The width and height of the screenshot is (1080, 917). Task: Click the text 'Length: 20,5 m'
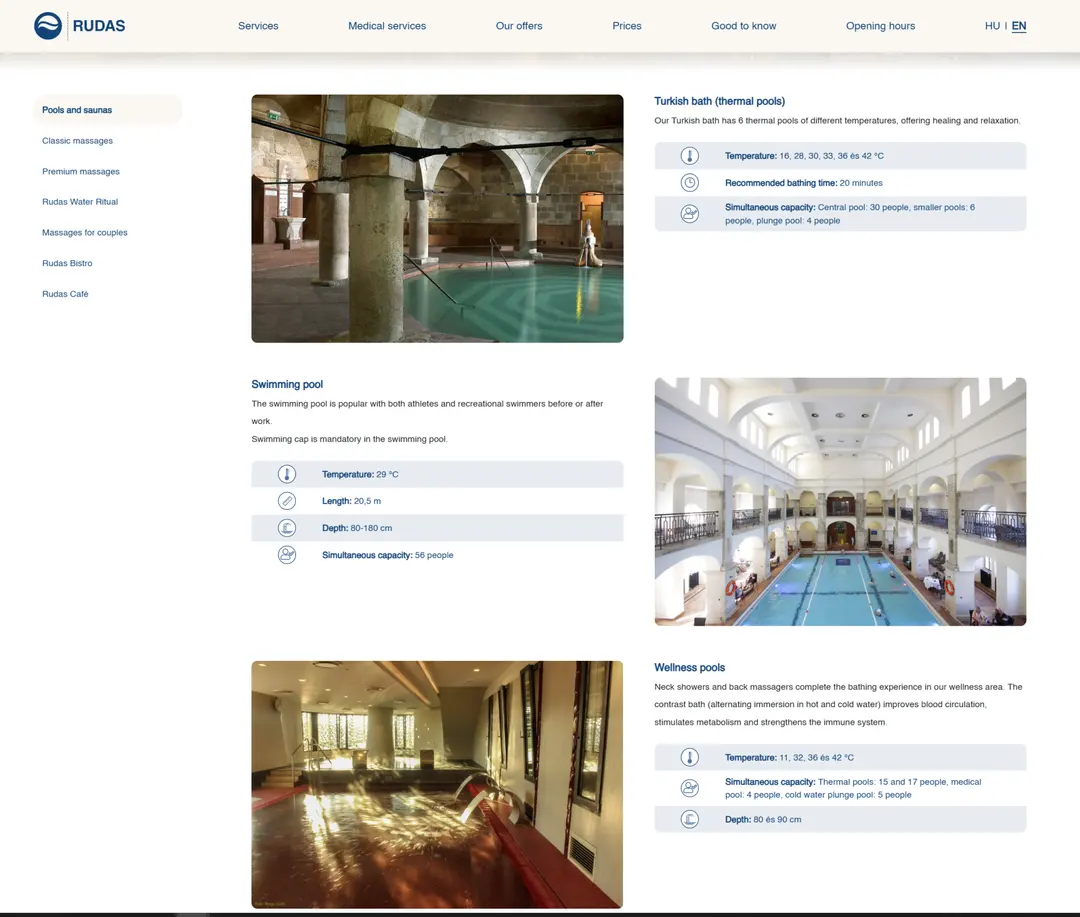(x=351, y=501)
